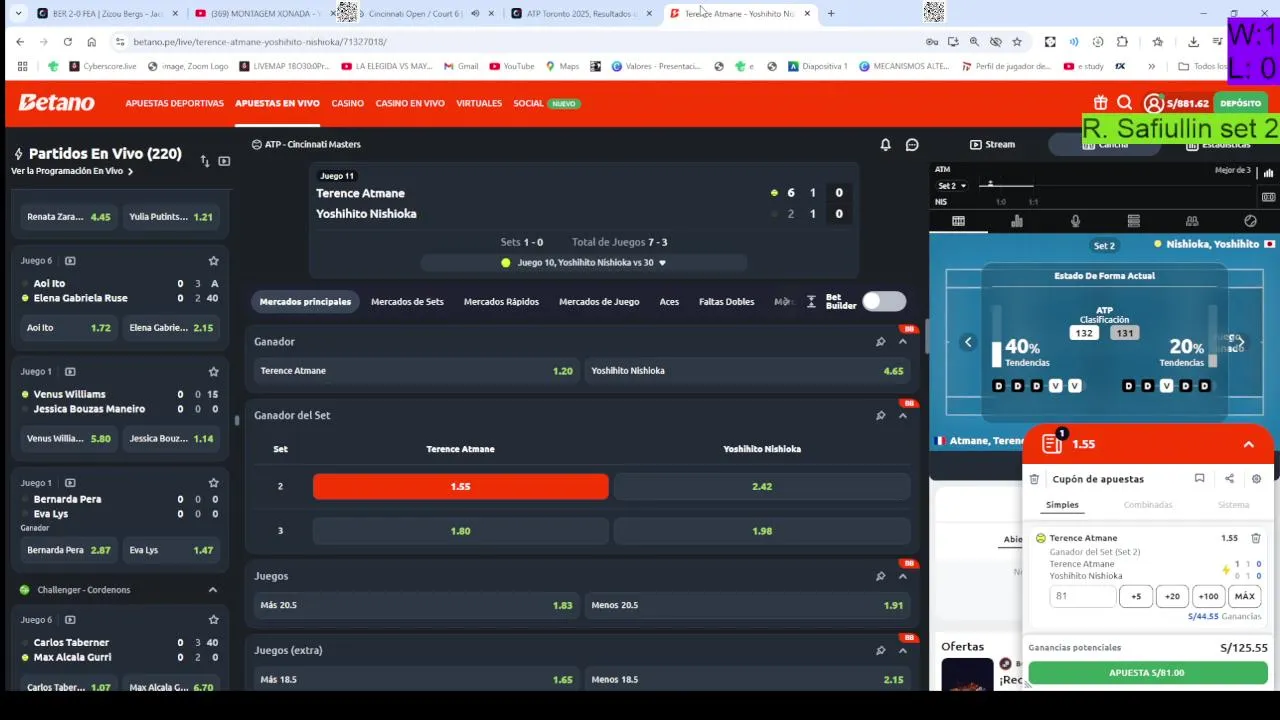Show next tracker slide with the right arrow
Viewport: 1280px width, 720px height.
tap(1240, 343)
